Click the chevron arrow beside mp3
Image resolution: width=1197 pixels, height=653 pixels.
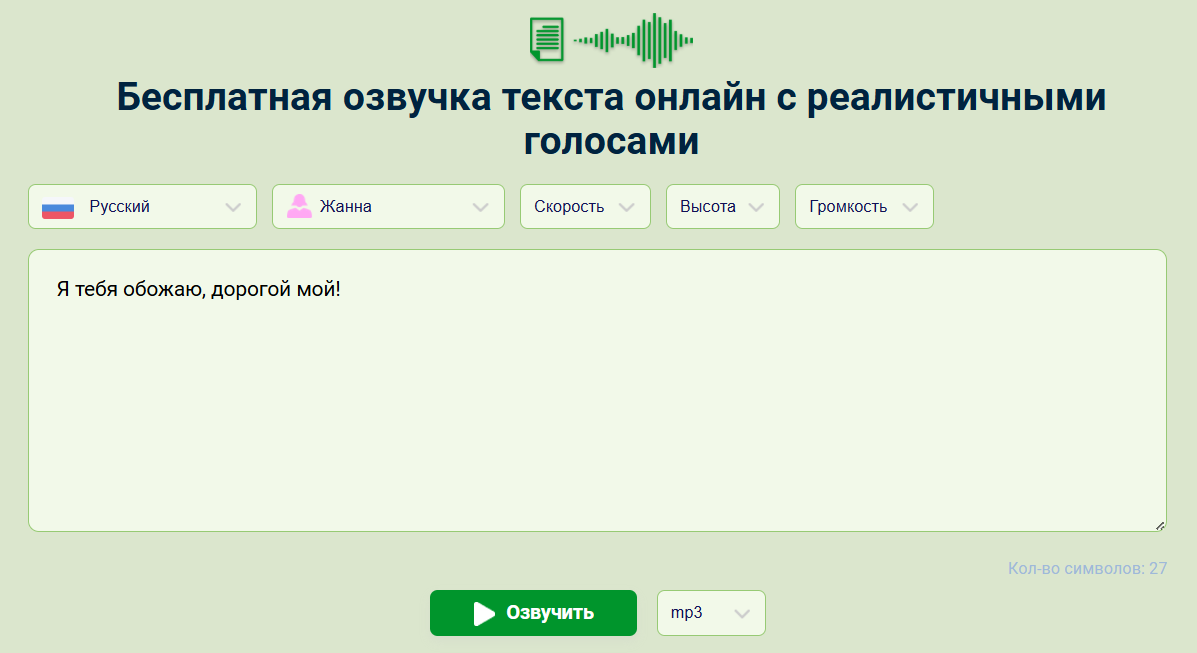point(742,614)
